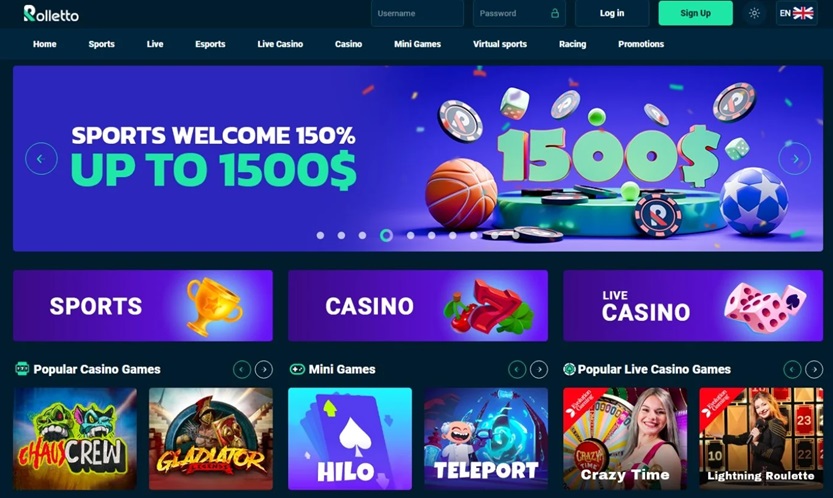833x498 pixels.
Task: Click the Log in button
Action: click(x=612, y=13)
